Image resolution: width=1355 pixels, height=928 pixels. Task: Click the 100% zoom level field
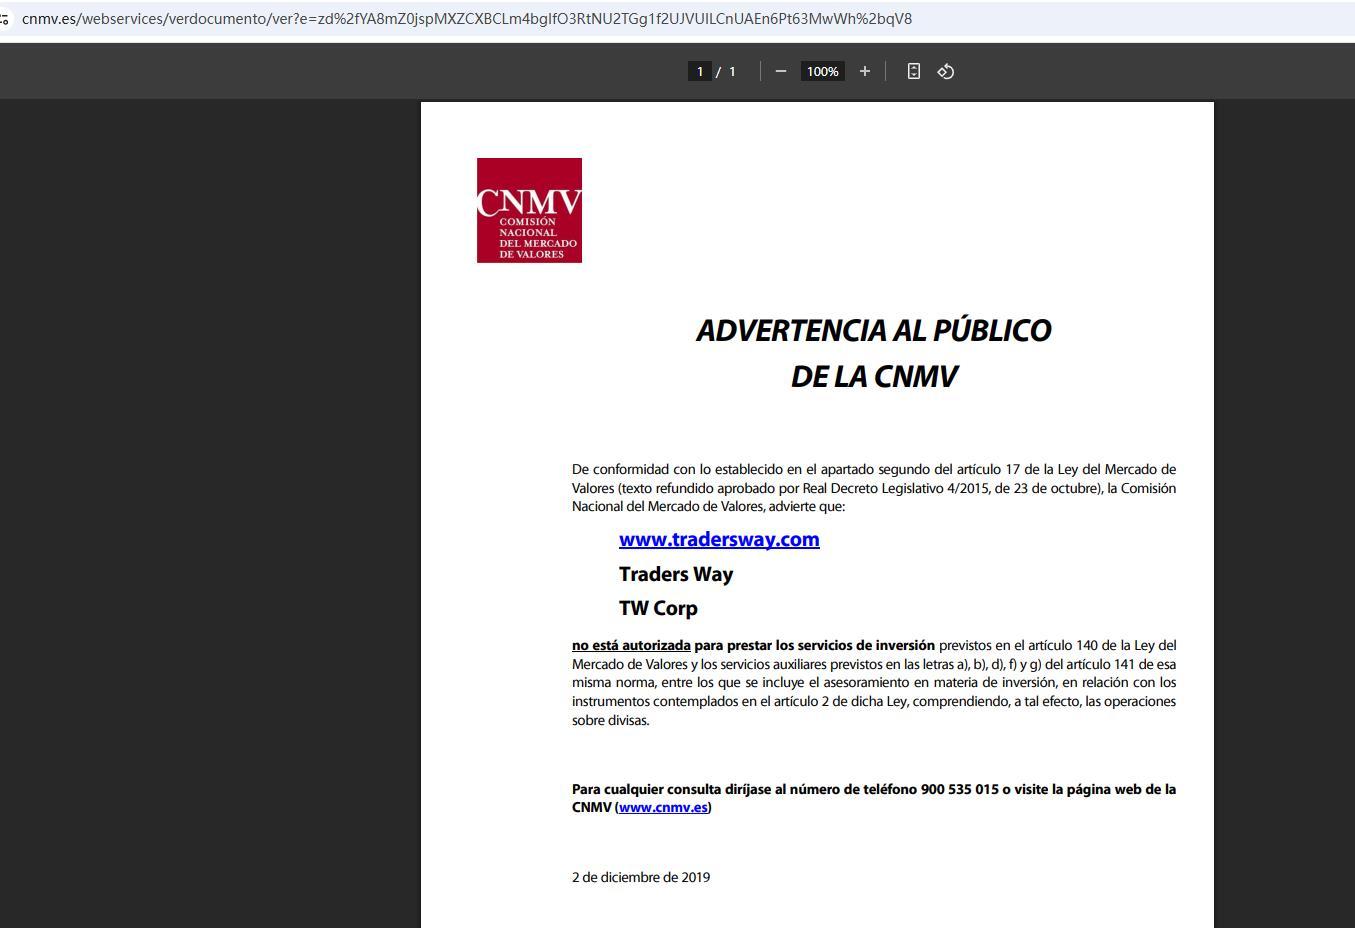tap(822, 71)
